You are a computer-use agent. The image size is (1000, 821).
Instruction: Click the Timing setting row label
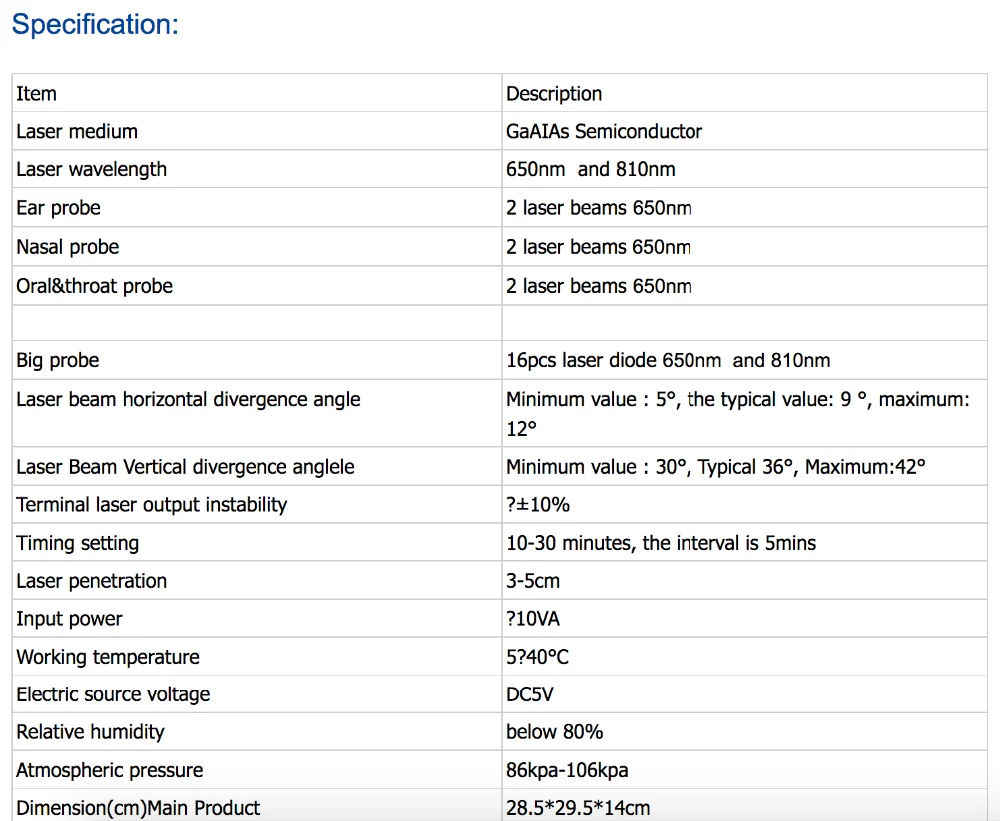coord(77,543)
